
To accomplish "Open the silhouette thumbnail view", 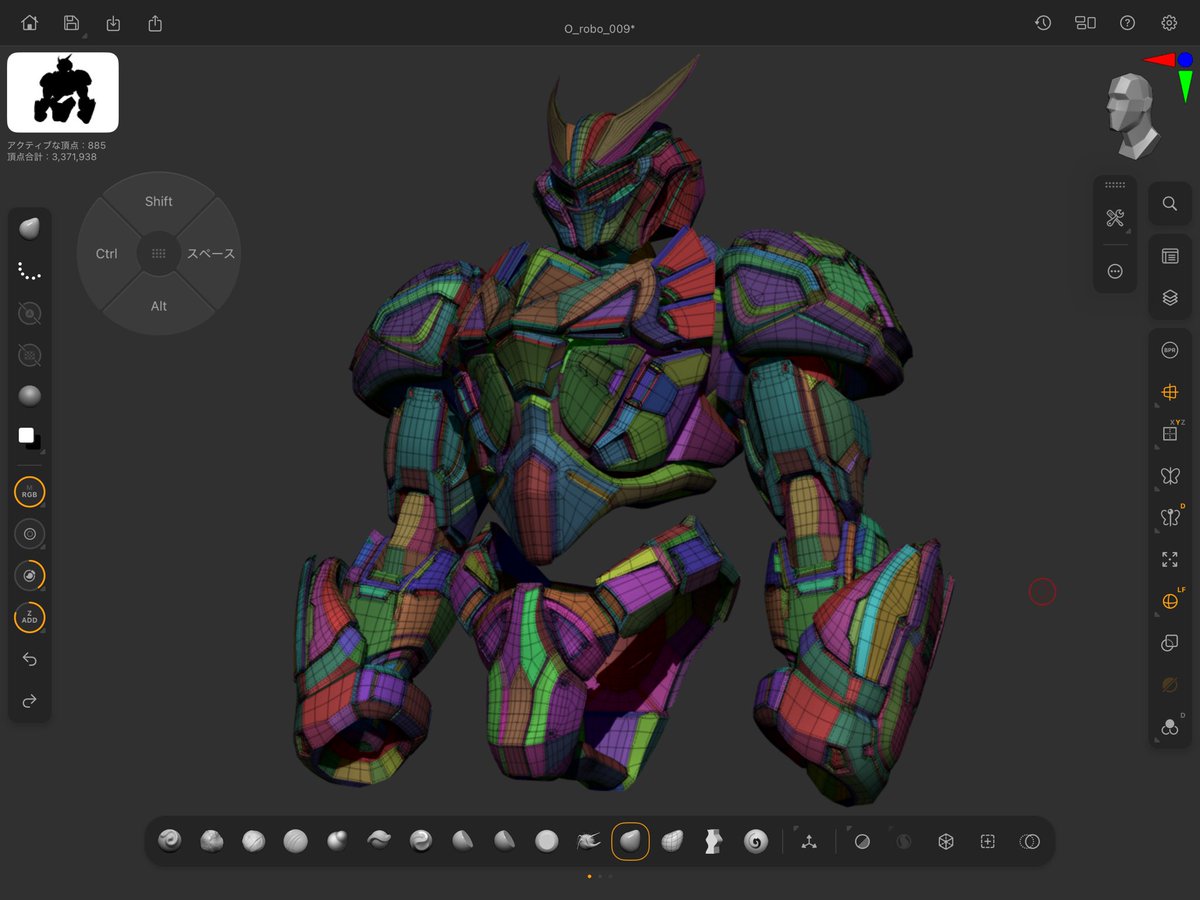I will coord(63,93).
